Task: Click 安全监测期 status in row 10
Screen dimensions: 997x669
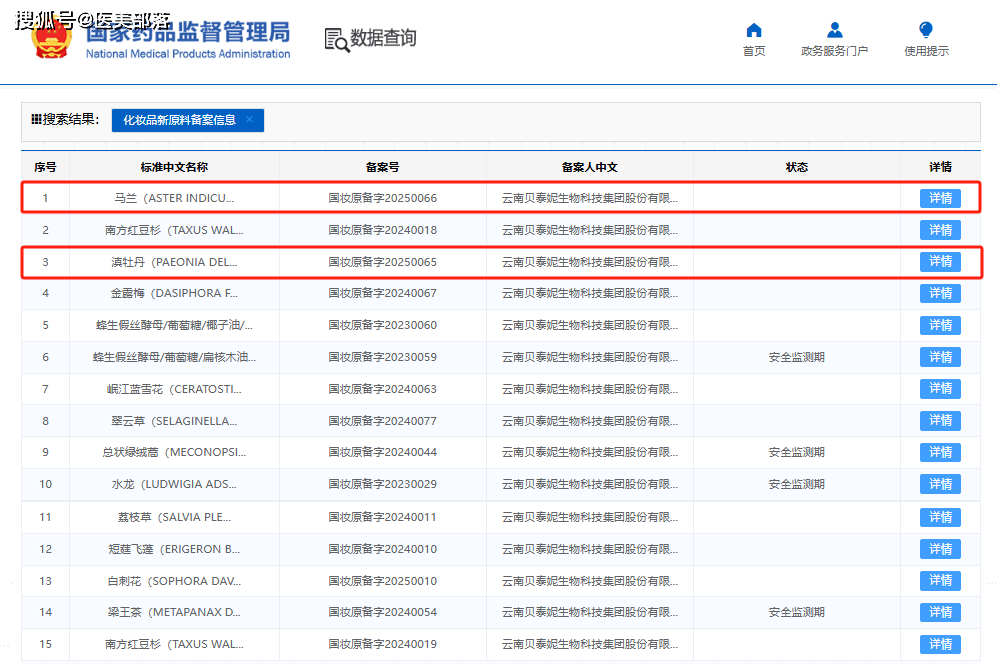Action: coord(797,484)
